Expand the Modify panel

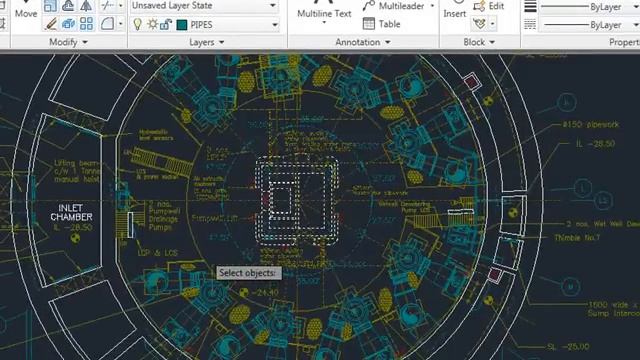coord(68,42)
